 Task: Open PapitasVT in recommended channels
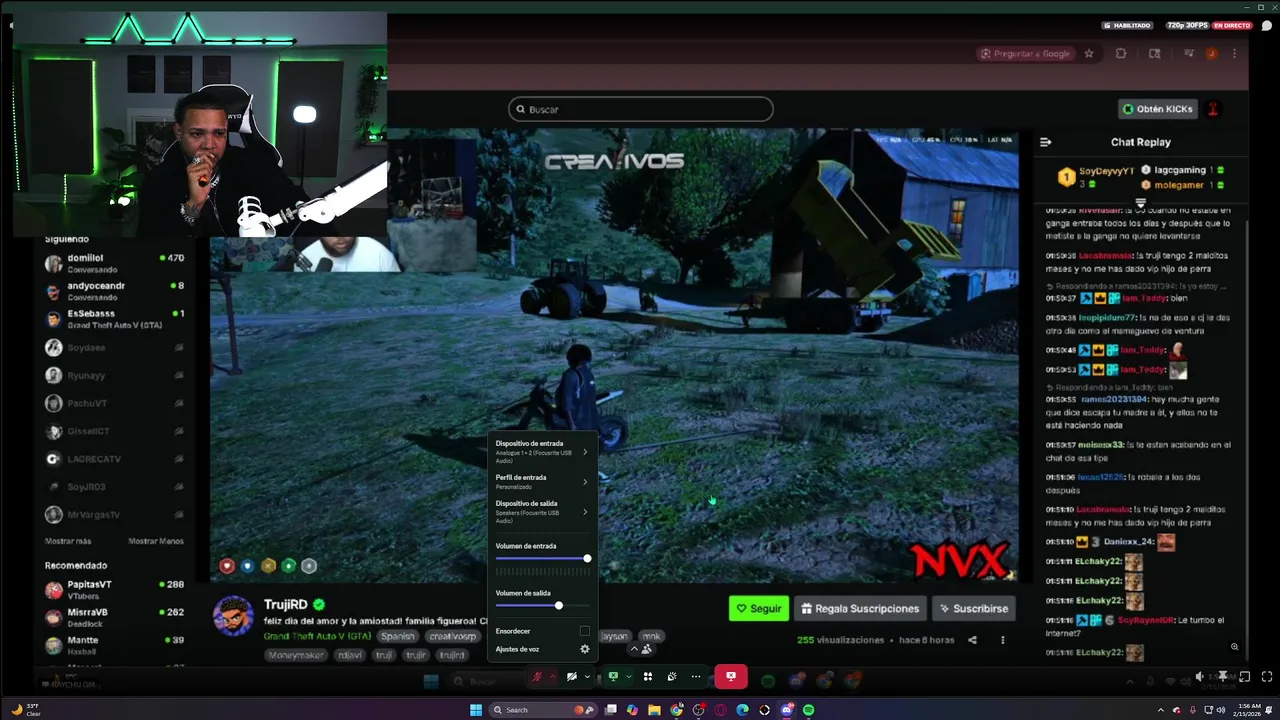point(115,590)
